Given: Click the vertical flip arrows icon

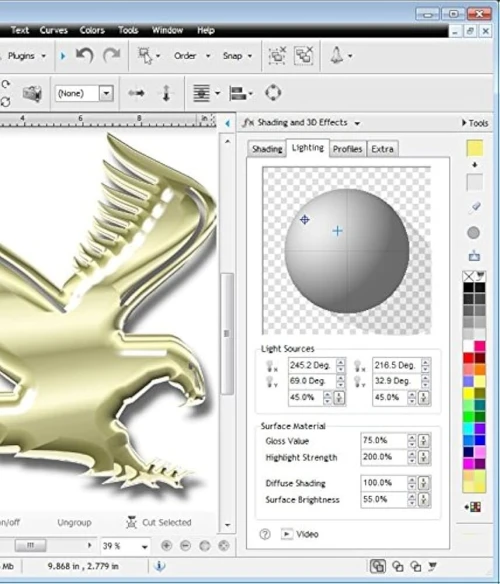Looking at the screenshot, I should pos(166,93).
